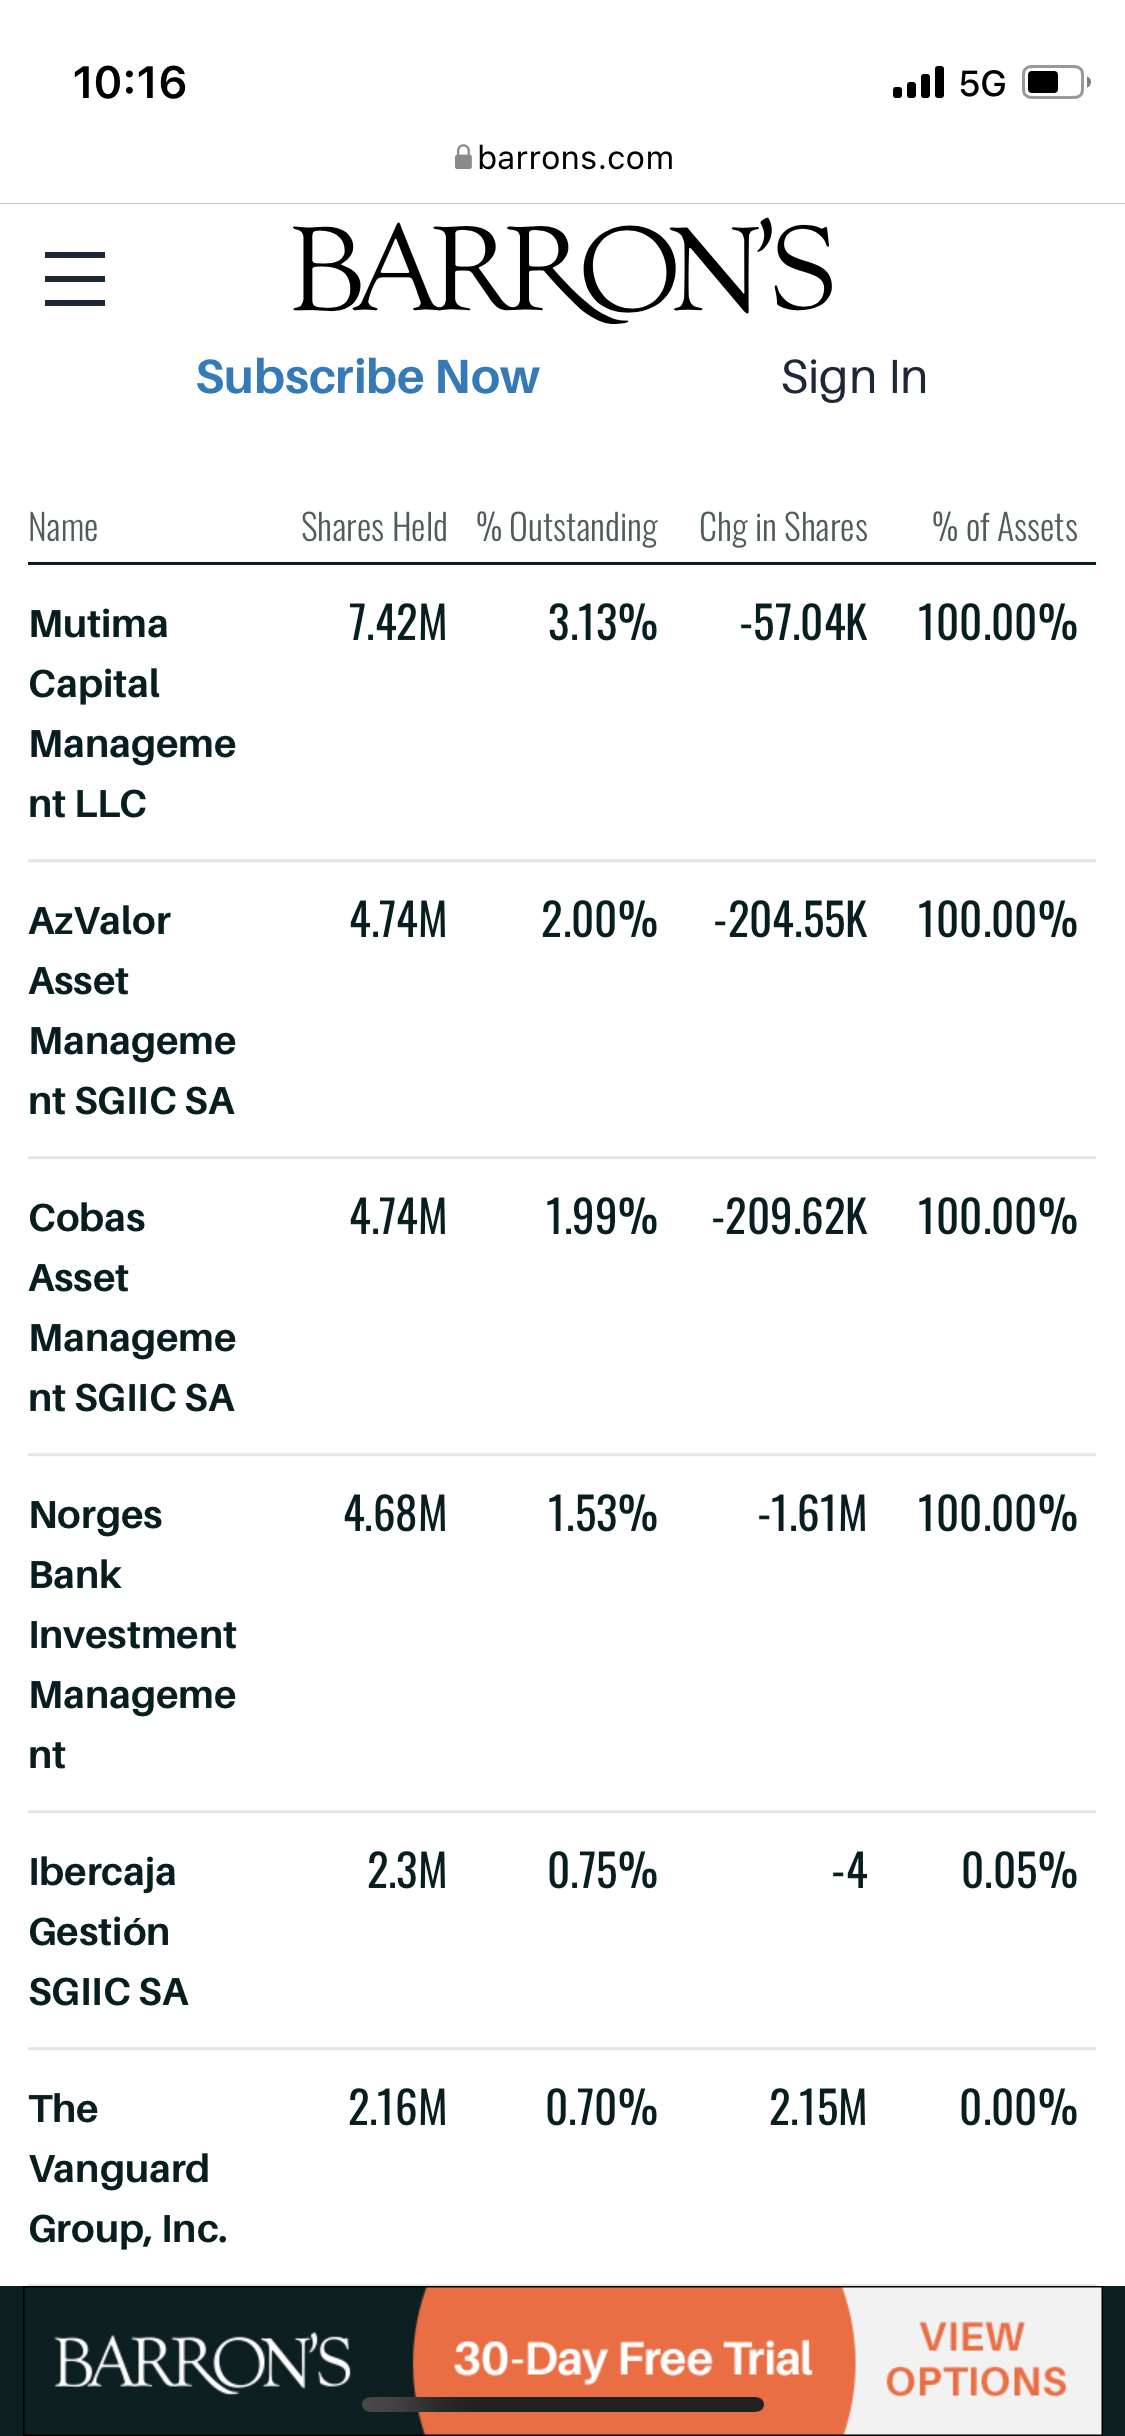This screenshot has width=1125, height=2436.
Task: Tap the battery status icon
Action: (x=1055, y=82)
